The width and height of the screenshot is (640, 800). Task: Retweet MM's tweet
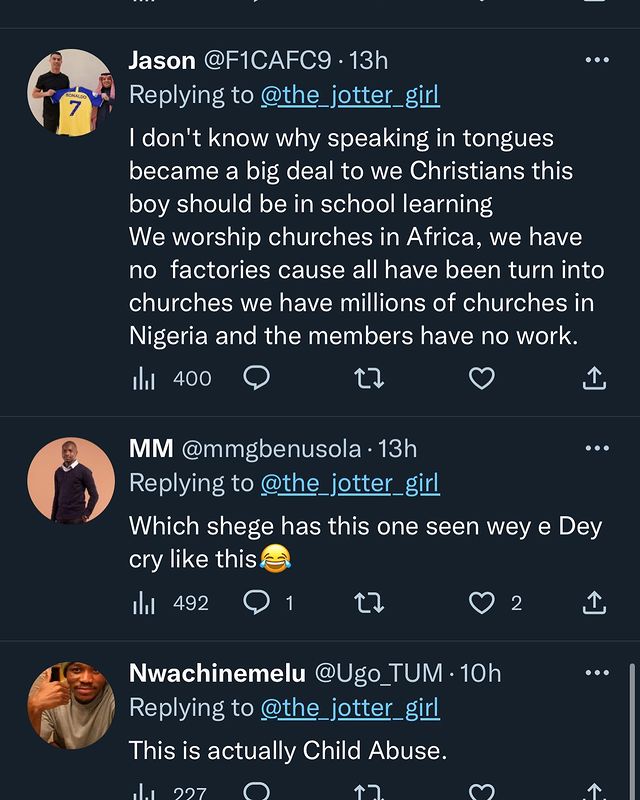(x=369, y=603)
